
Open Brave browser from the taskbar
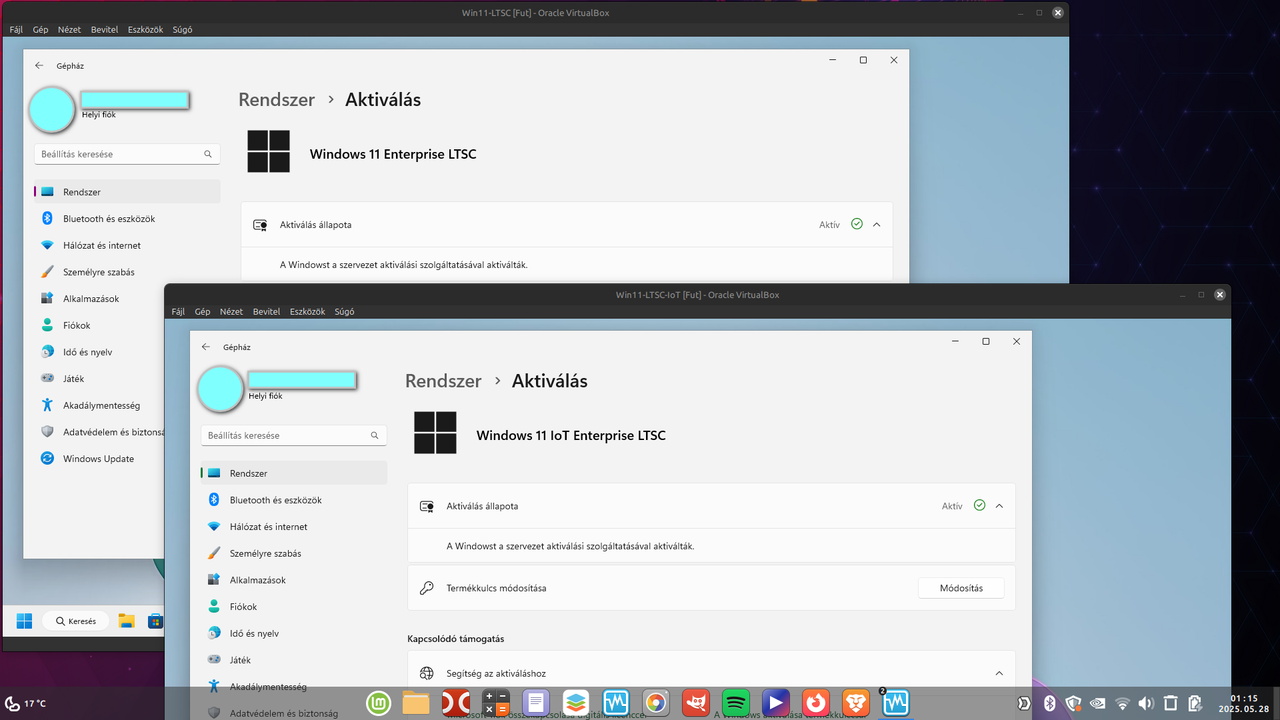tap(856, 702)
